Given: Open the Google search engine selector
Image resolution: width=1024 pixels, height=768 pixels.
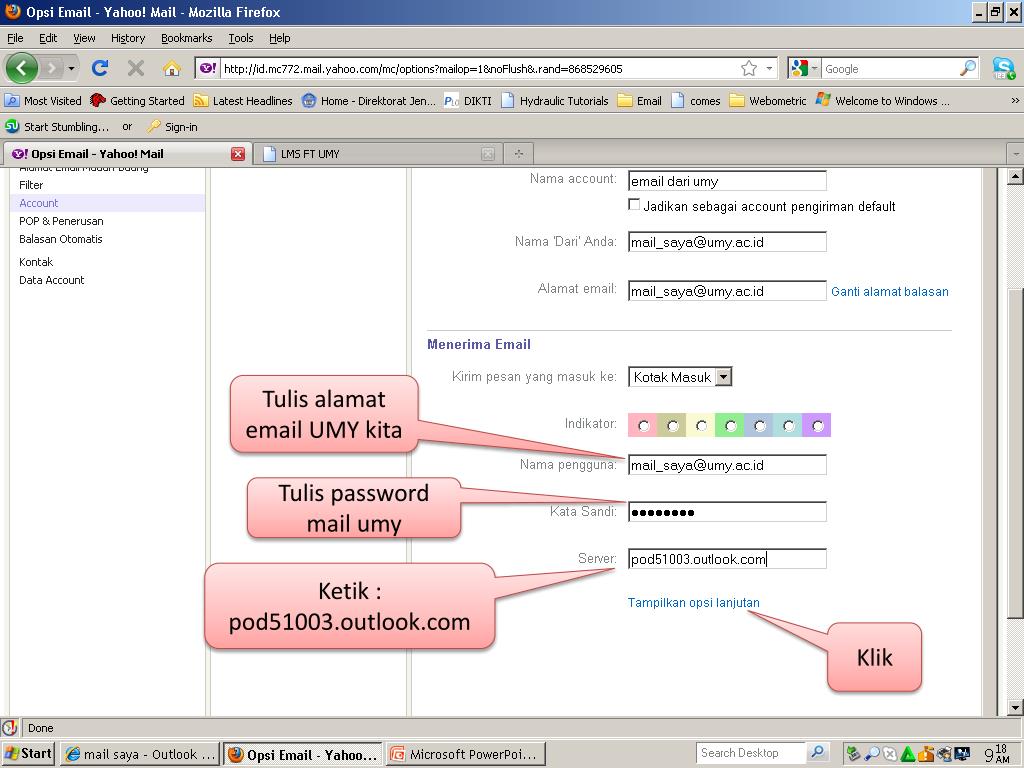Looking at the screenshot, I should 803,68.
